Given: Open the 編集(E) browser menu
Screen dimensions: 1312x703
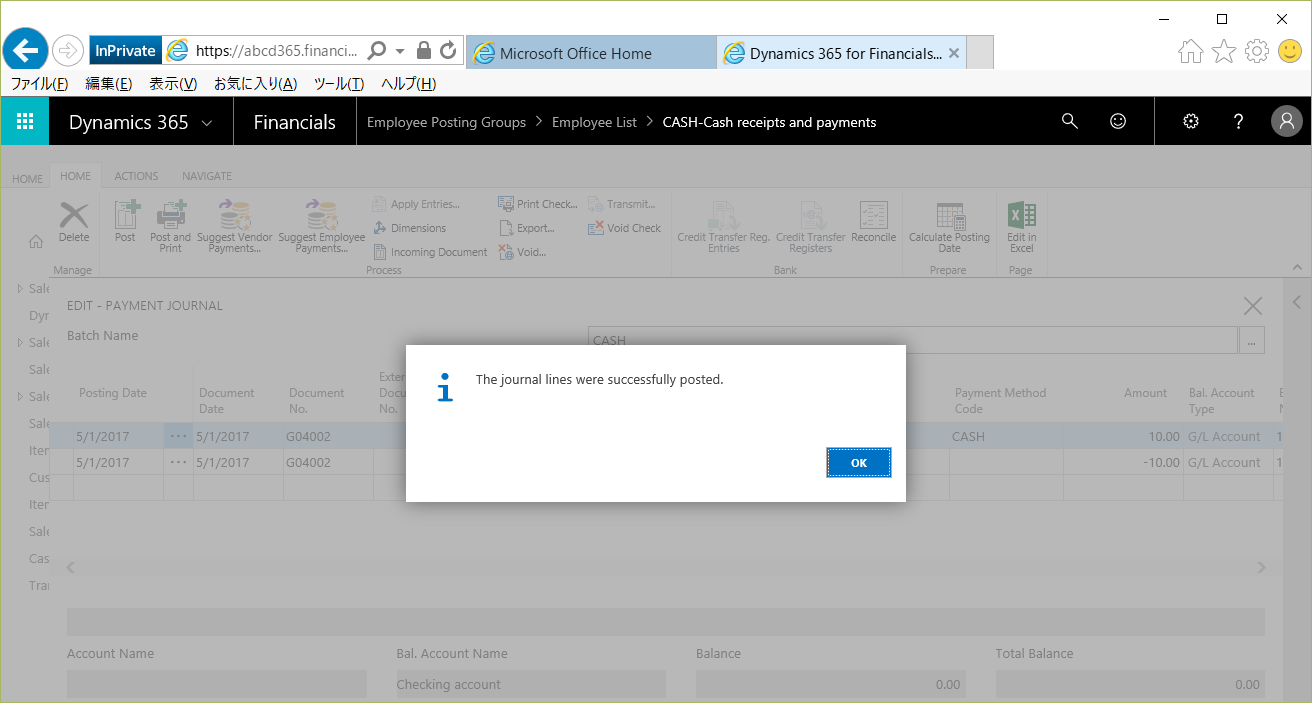Looking at the screenshot, I should pos(108,84).
